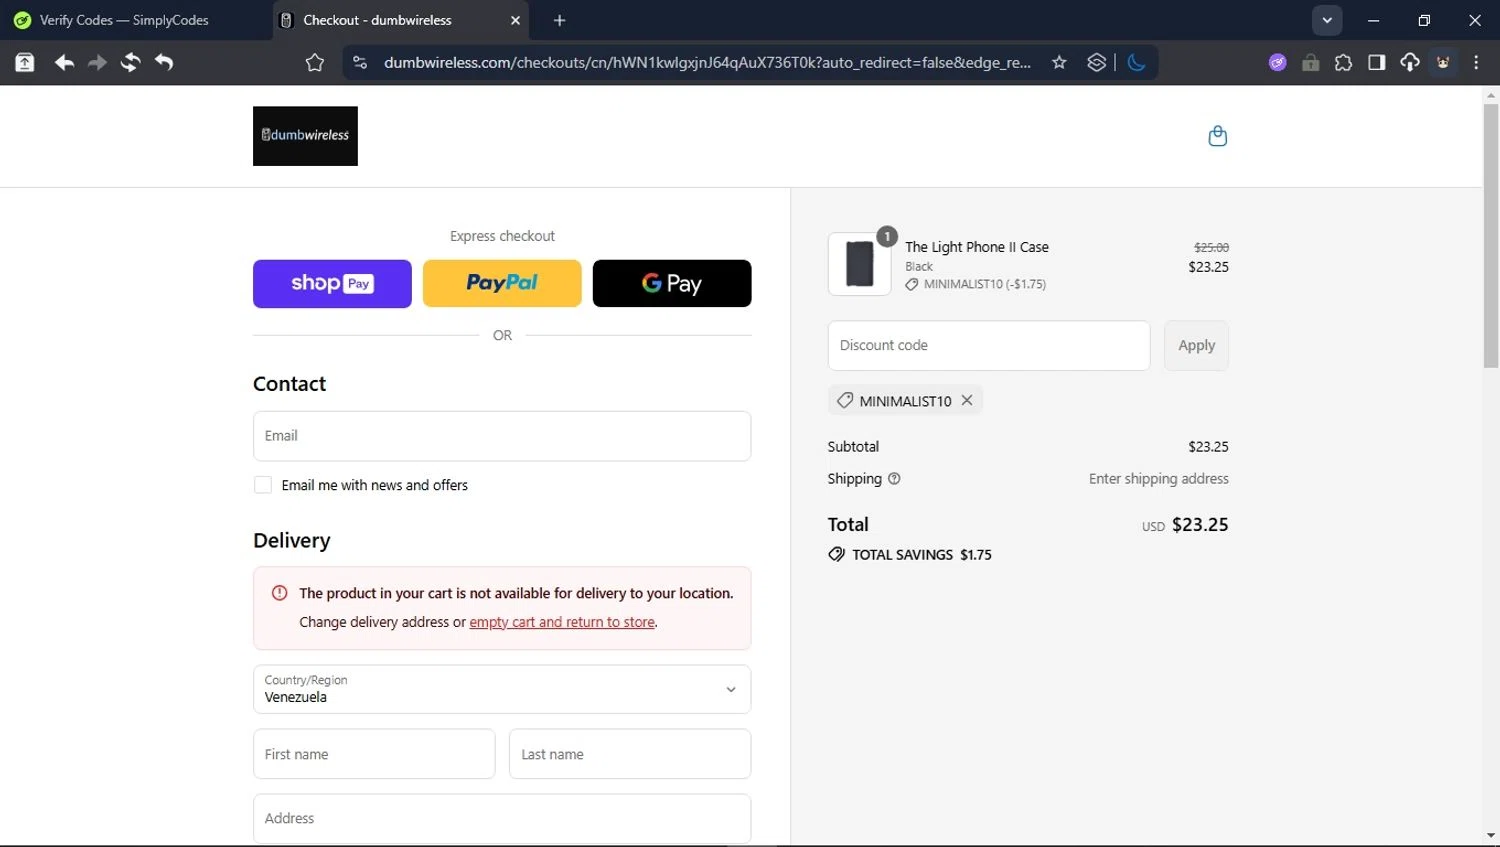The image size is (1500, 847).
Task: Click The Light Phone II Case product name
Action: click(977, 247)
